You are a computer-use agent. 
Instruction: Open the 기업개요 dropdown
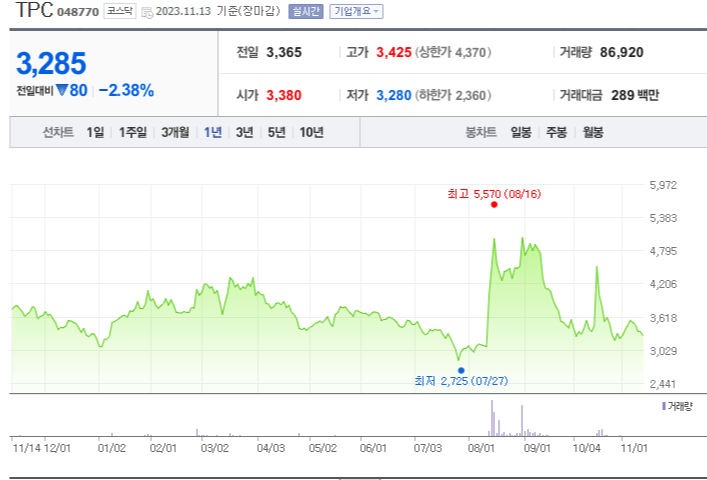(x=356, y=11)
